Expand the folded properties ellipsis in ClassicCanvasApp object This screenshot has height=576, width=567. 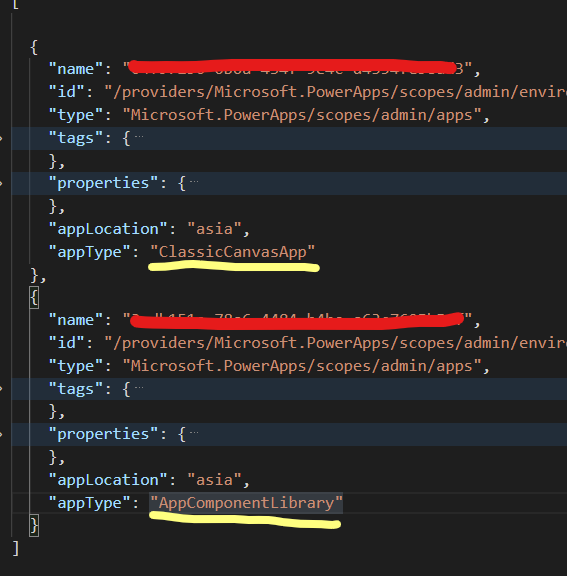click(x=194, y=181)
